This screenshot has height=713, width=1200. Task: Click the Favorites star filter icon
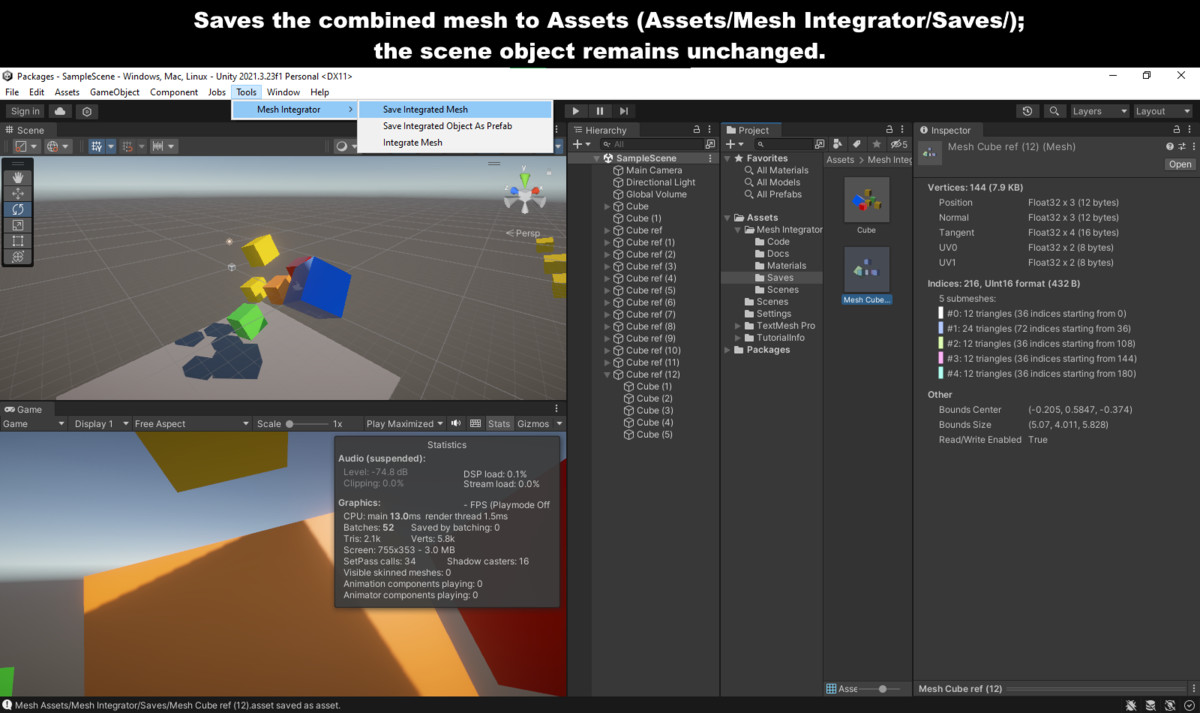click(877, 144)
